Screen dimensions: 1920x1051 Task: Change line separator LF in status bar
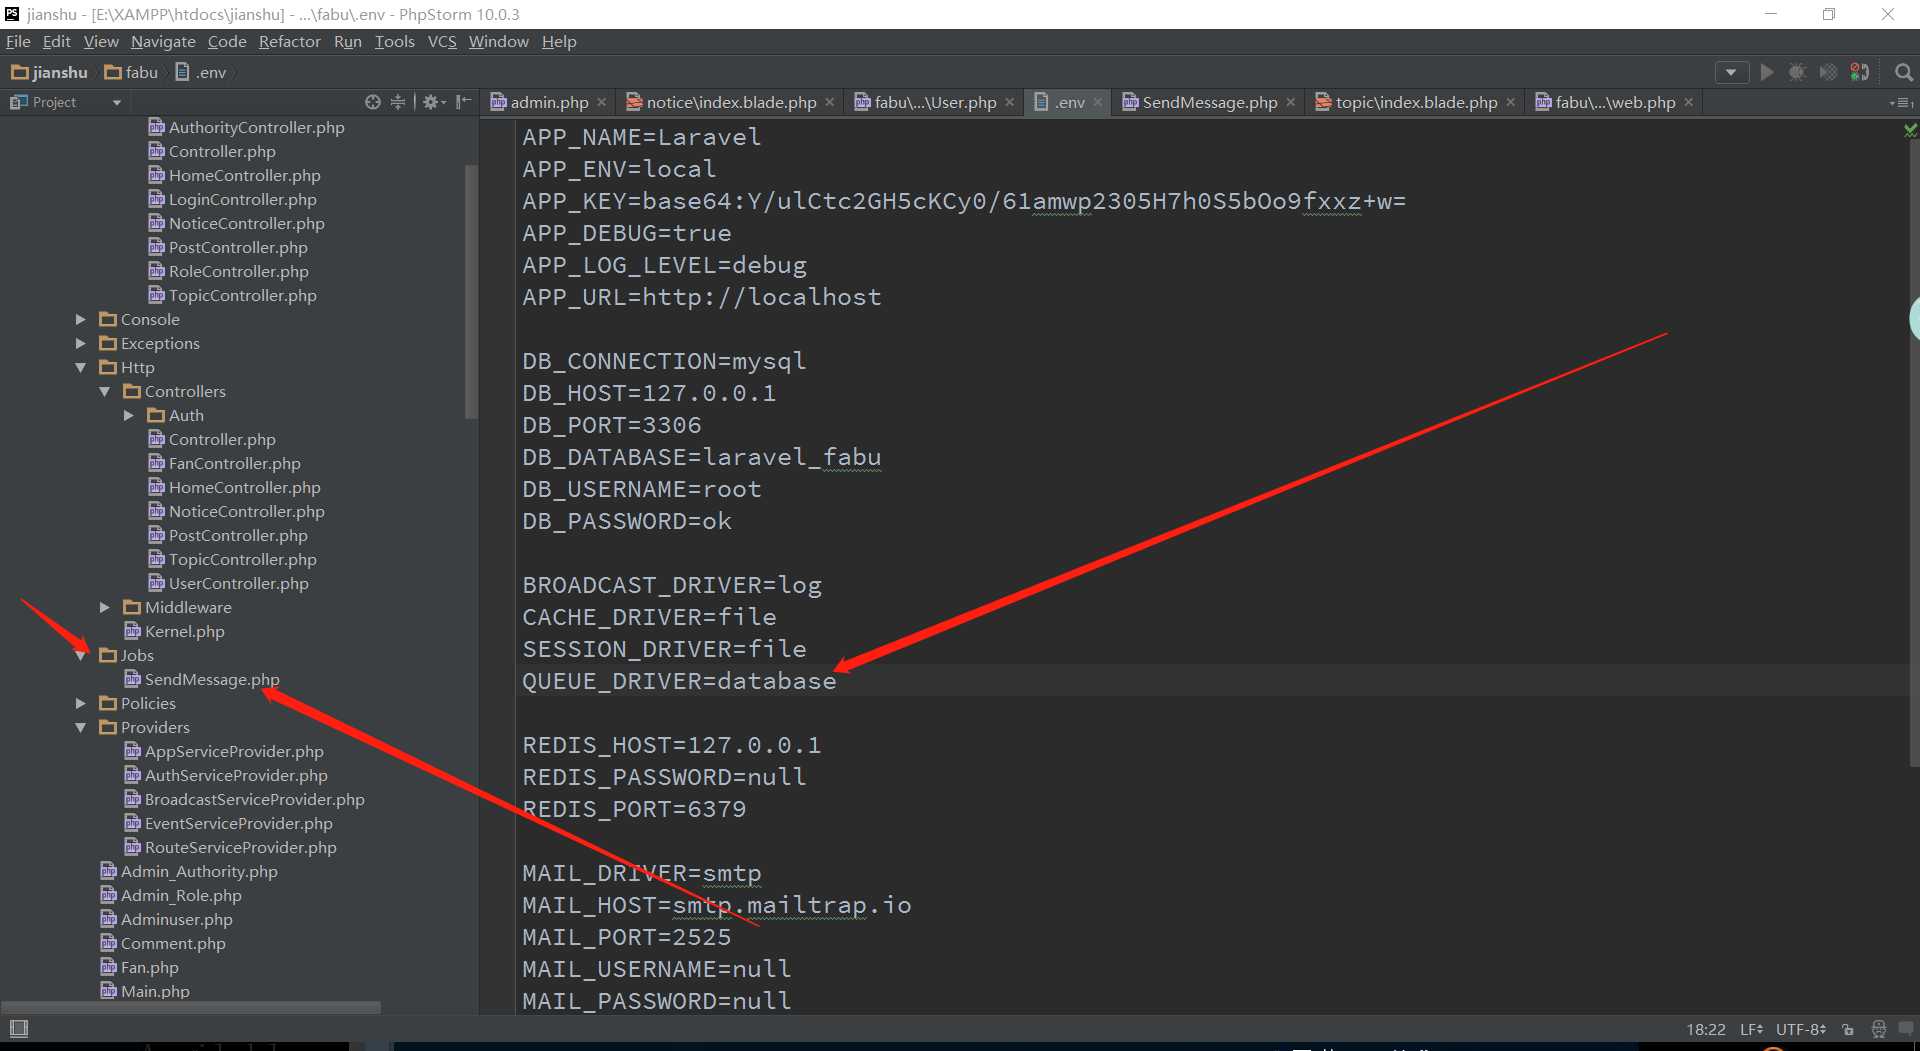click(1751, 1029)
